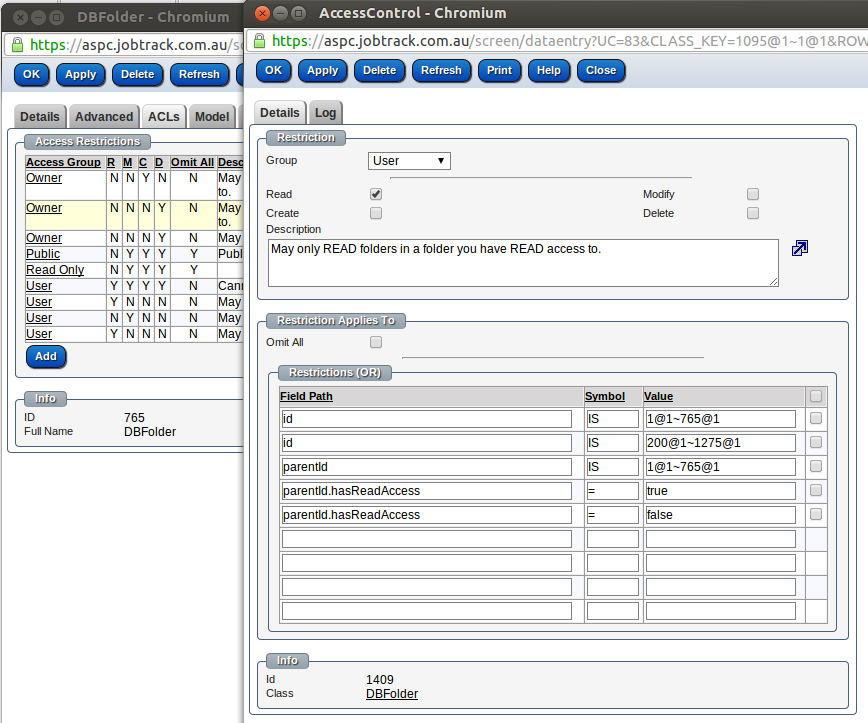Open the DBFolder class link in Info section
868x723 pixels.
(x=393, y=693)
